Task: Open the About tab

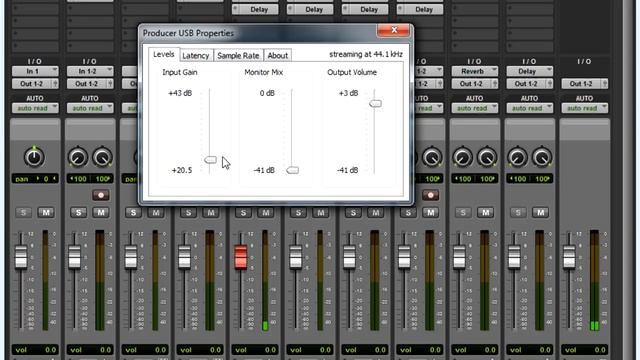Action: (278, 56)
